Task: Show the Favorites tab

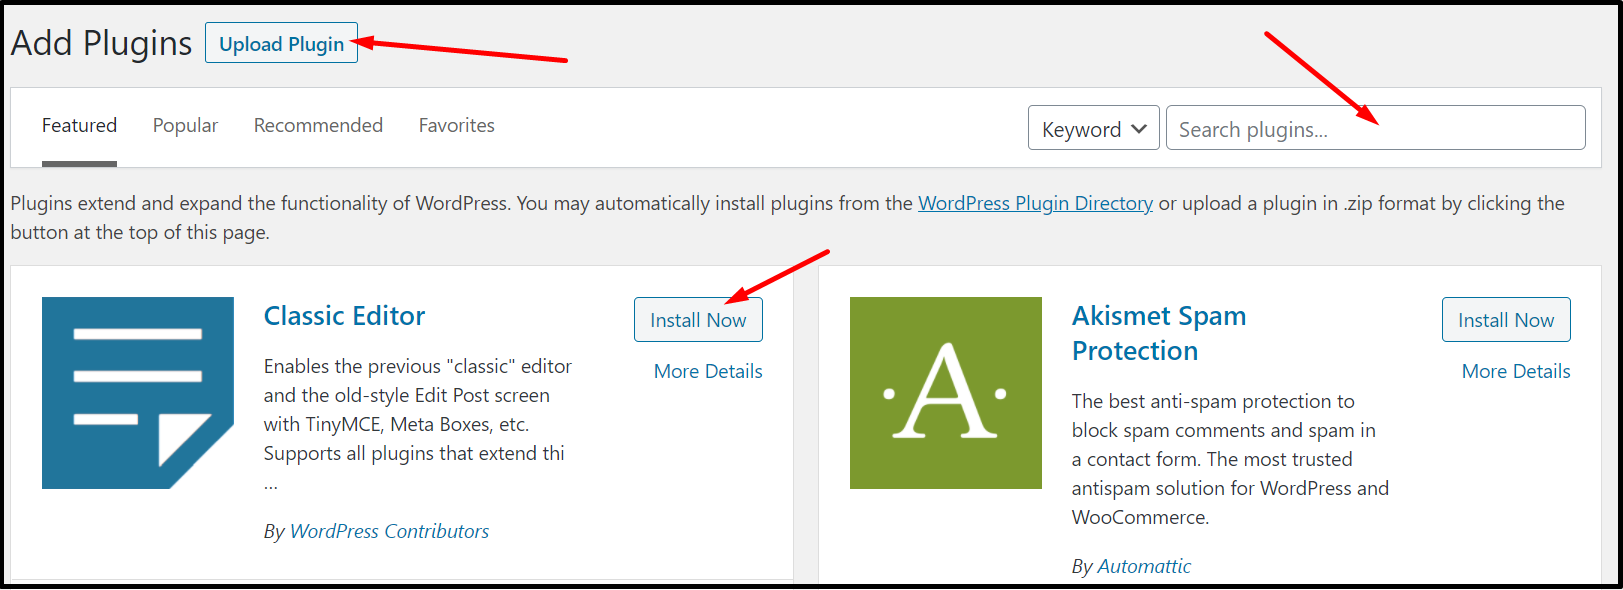Action: coord(456,126)
